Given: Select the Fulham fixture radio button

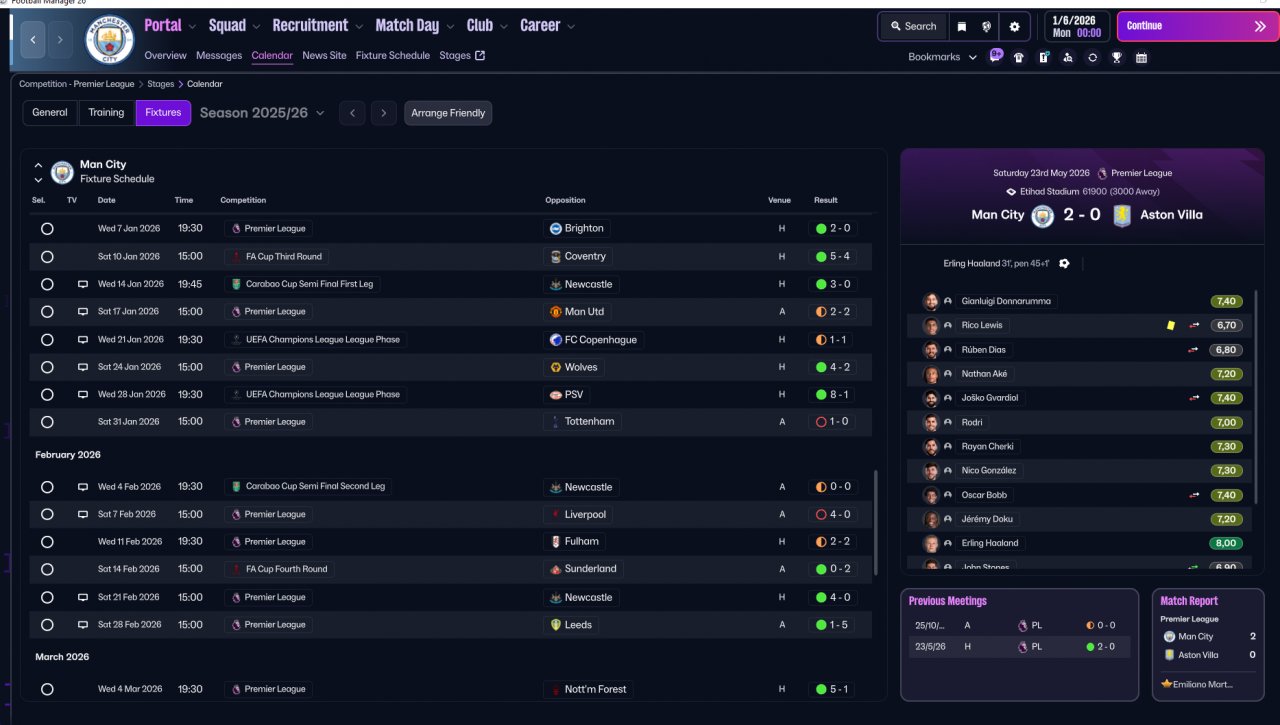Looking at the screenshot, I should tap(47, 542).
